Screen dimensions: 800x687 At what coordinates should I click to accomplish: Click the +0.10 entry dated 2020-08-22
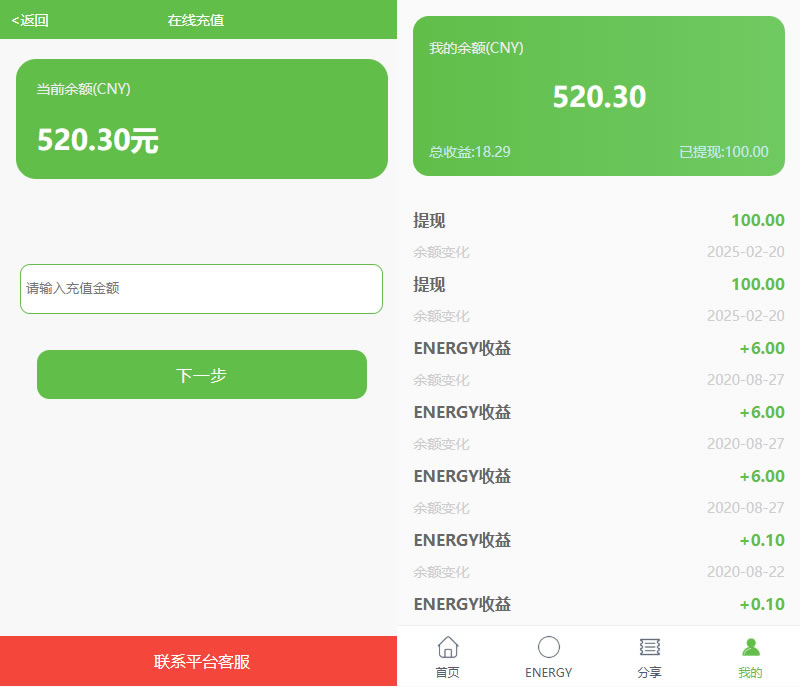pyautogui.click(x=762, y=540)
